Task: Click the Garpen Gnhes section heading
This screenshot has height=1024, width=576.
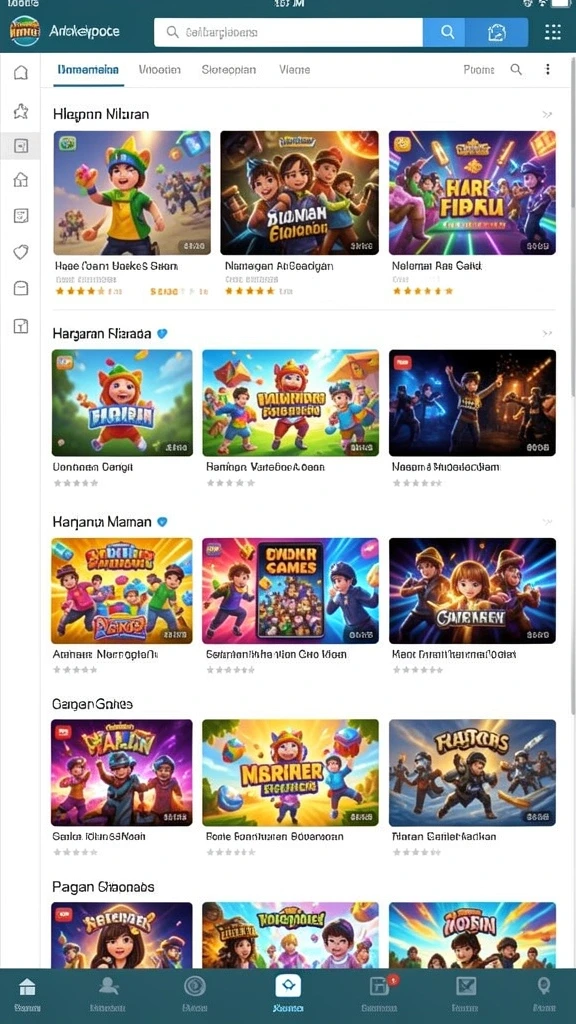Action: [92, 704]
